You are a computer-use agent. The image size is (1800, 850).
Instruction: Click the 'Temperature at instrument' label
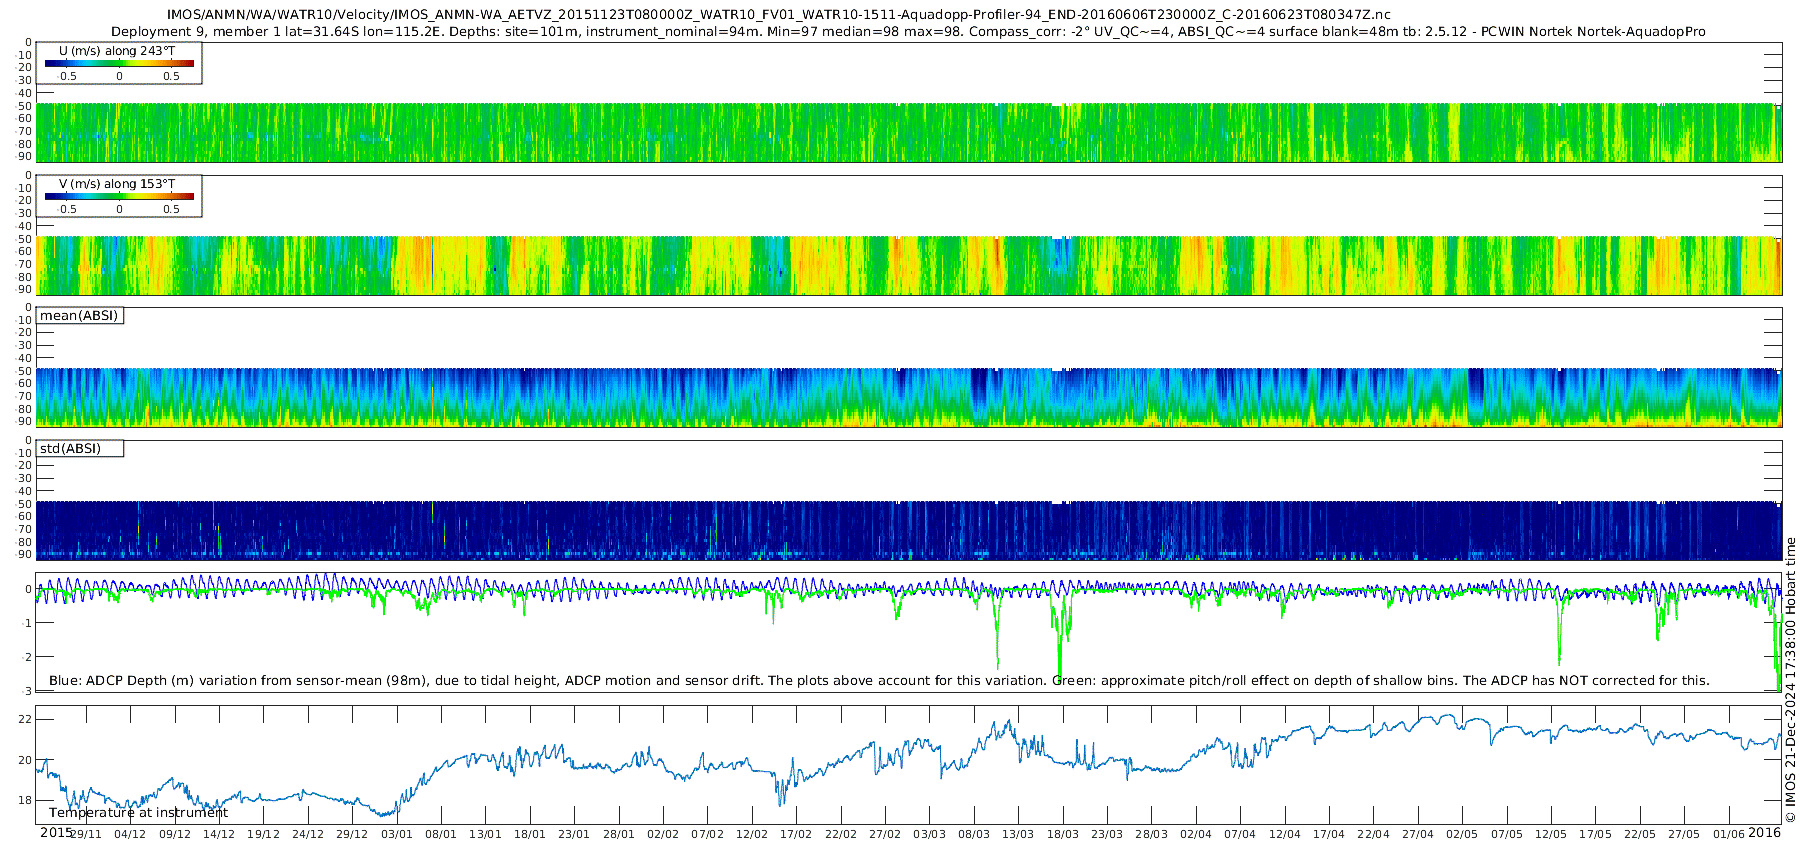point(138,813)
